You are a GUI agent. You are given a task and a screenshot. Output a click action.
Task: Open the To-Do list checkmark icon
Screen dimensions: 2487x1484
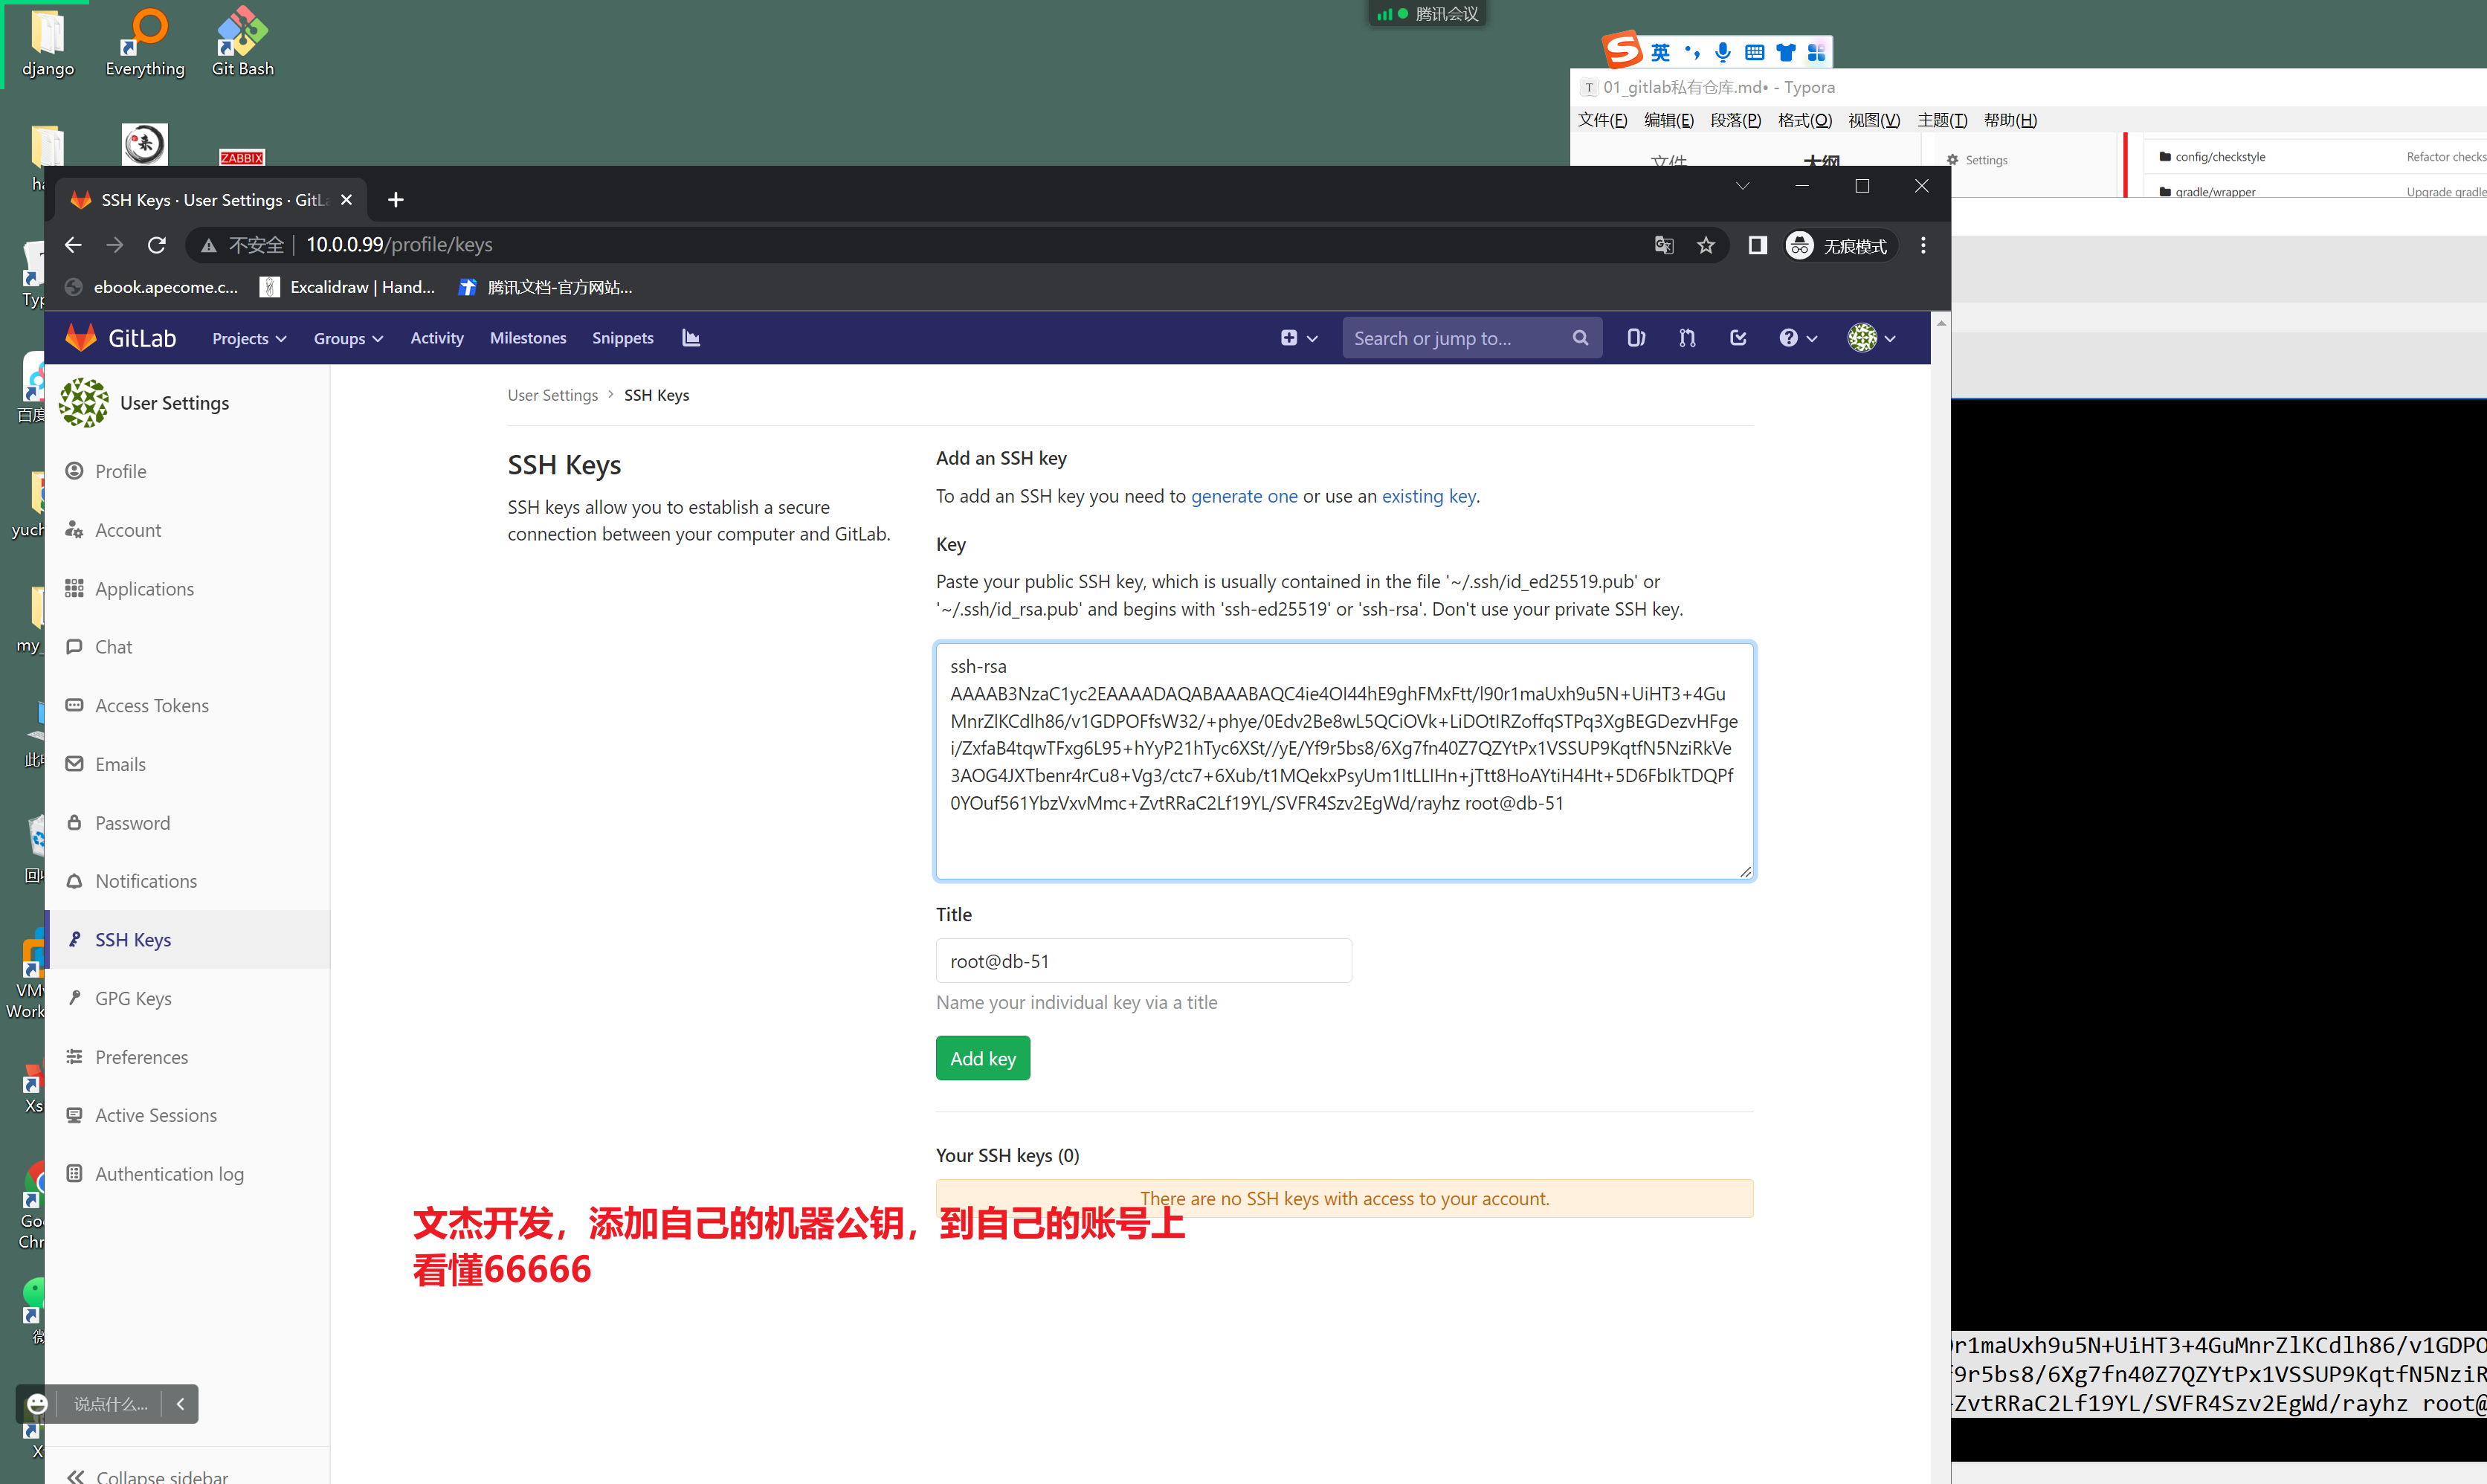pyautogui.click(x=1738, y=338)
